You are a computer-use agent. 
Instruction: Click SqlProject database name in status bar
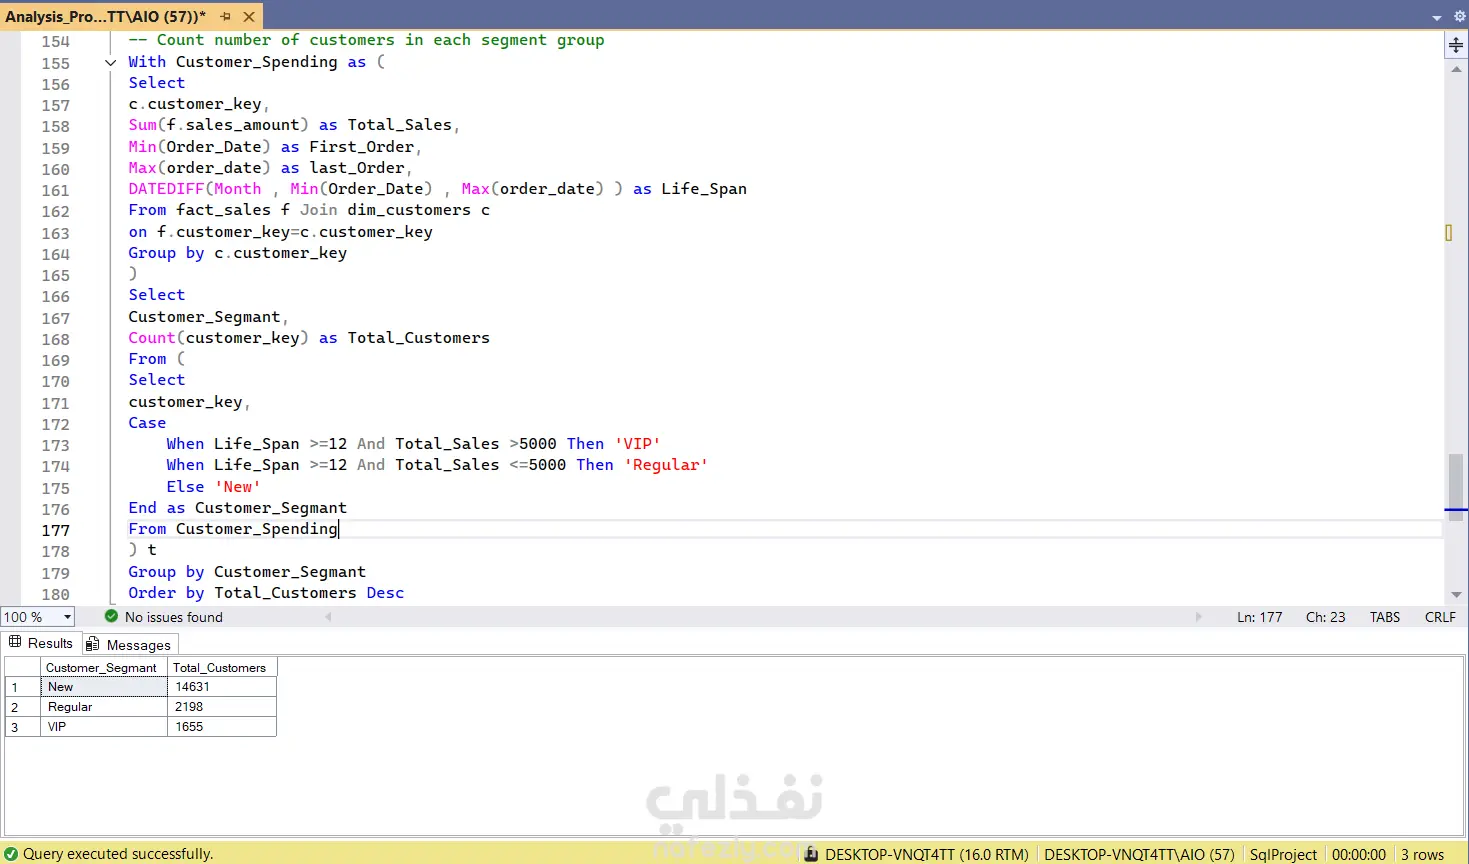point(1283,855)
